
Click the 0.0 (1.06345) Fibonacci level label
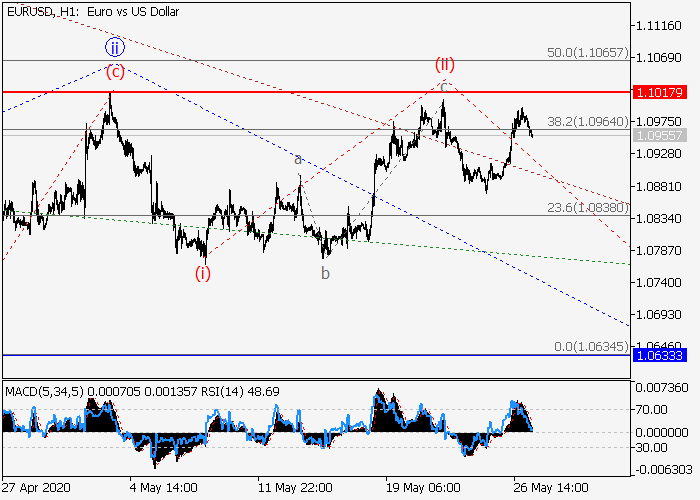coord(591,346)
